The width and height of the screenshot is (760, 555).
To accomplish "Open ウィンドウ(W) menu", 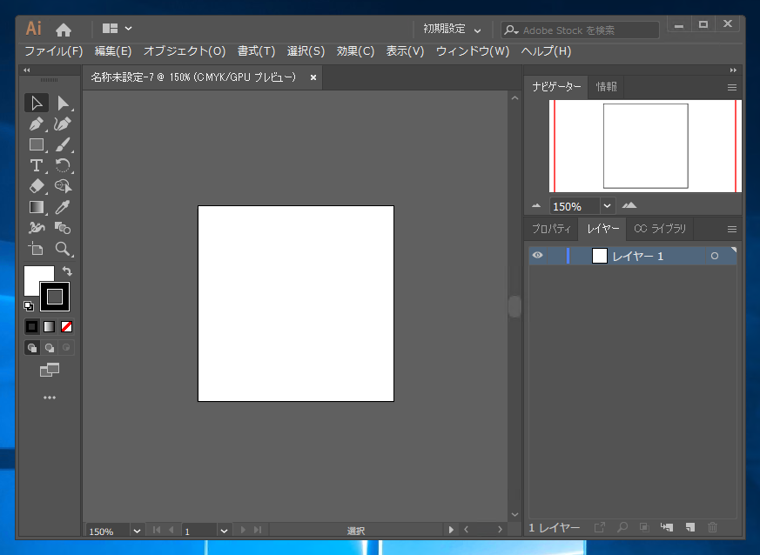I will (473, 51).
